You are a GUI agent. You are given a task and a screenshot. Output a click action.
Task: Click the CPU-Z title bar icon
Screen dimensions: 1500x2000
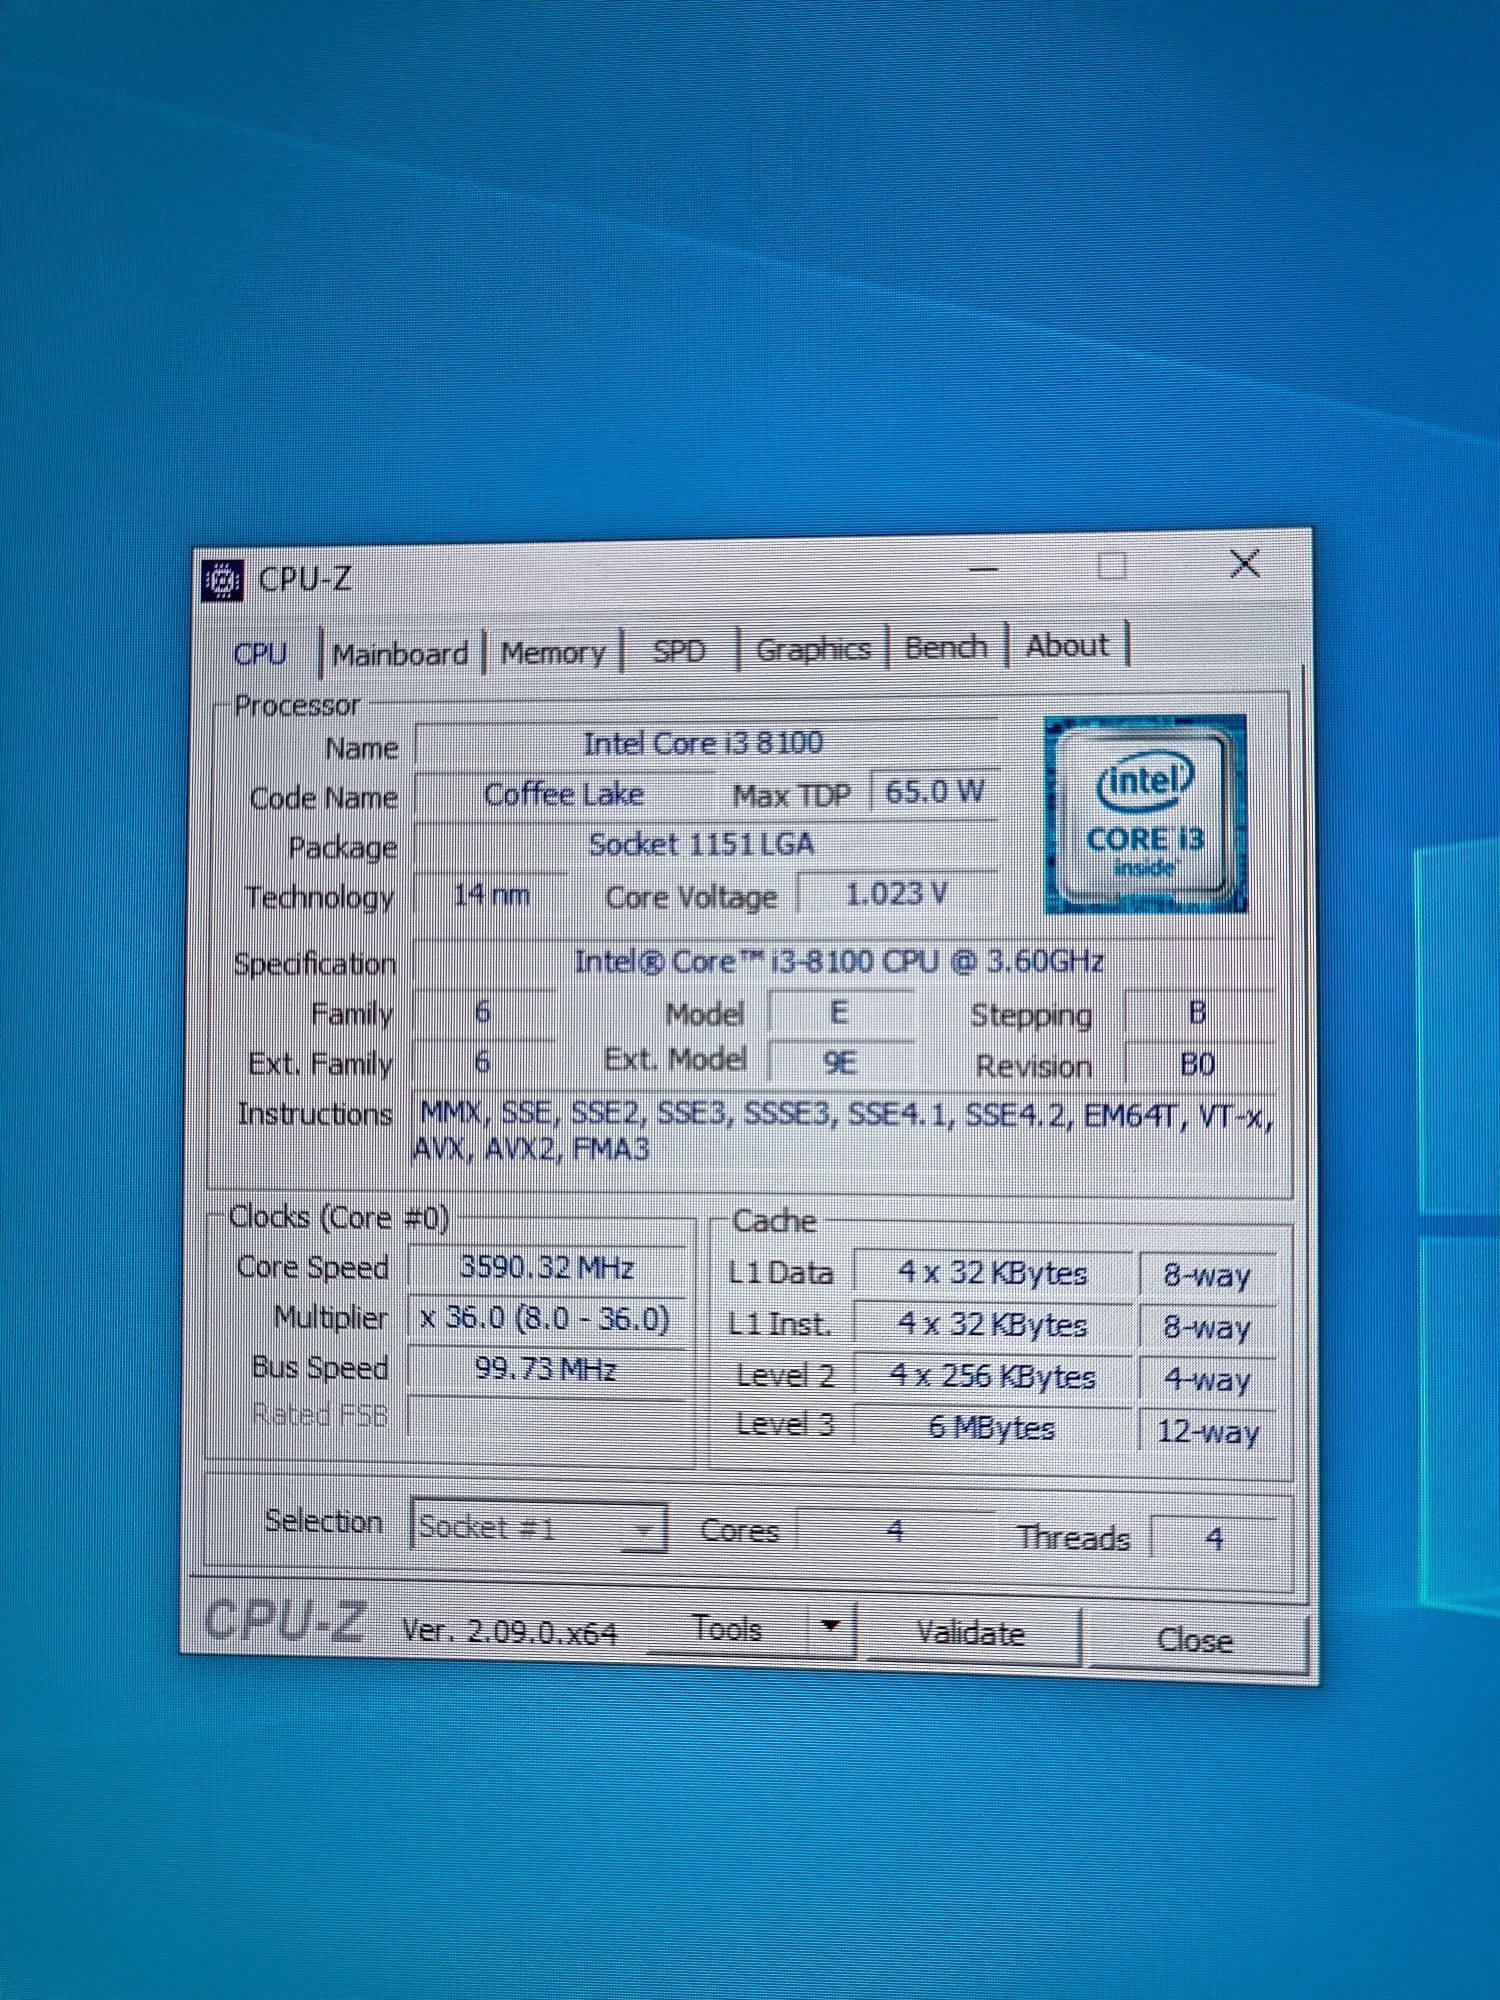[x=223, y=580]
